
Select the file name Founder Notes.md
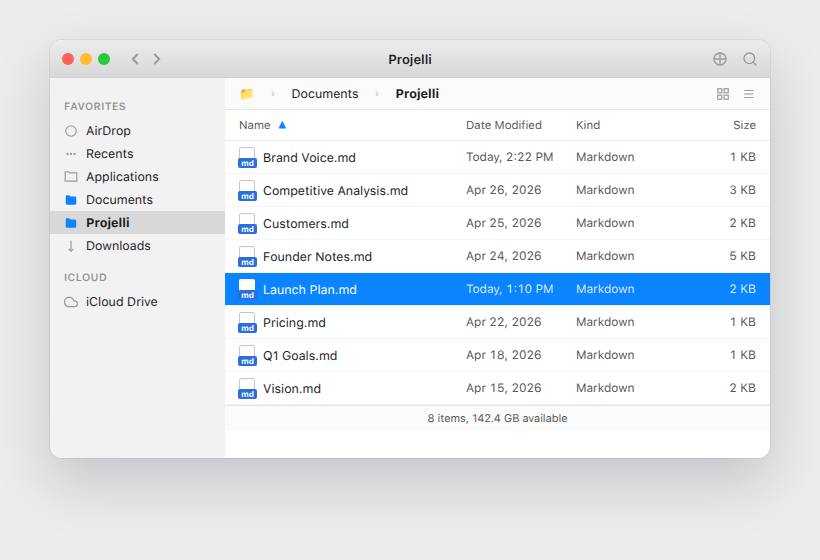pos(317,256)
